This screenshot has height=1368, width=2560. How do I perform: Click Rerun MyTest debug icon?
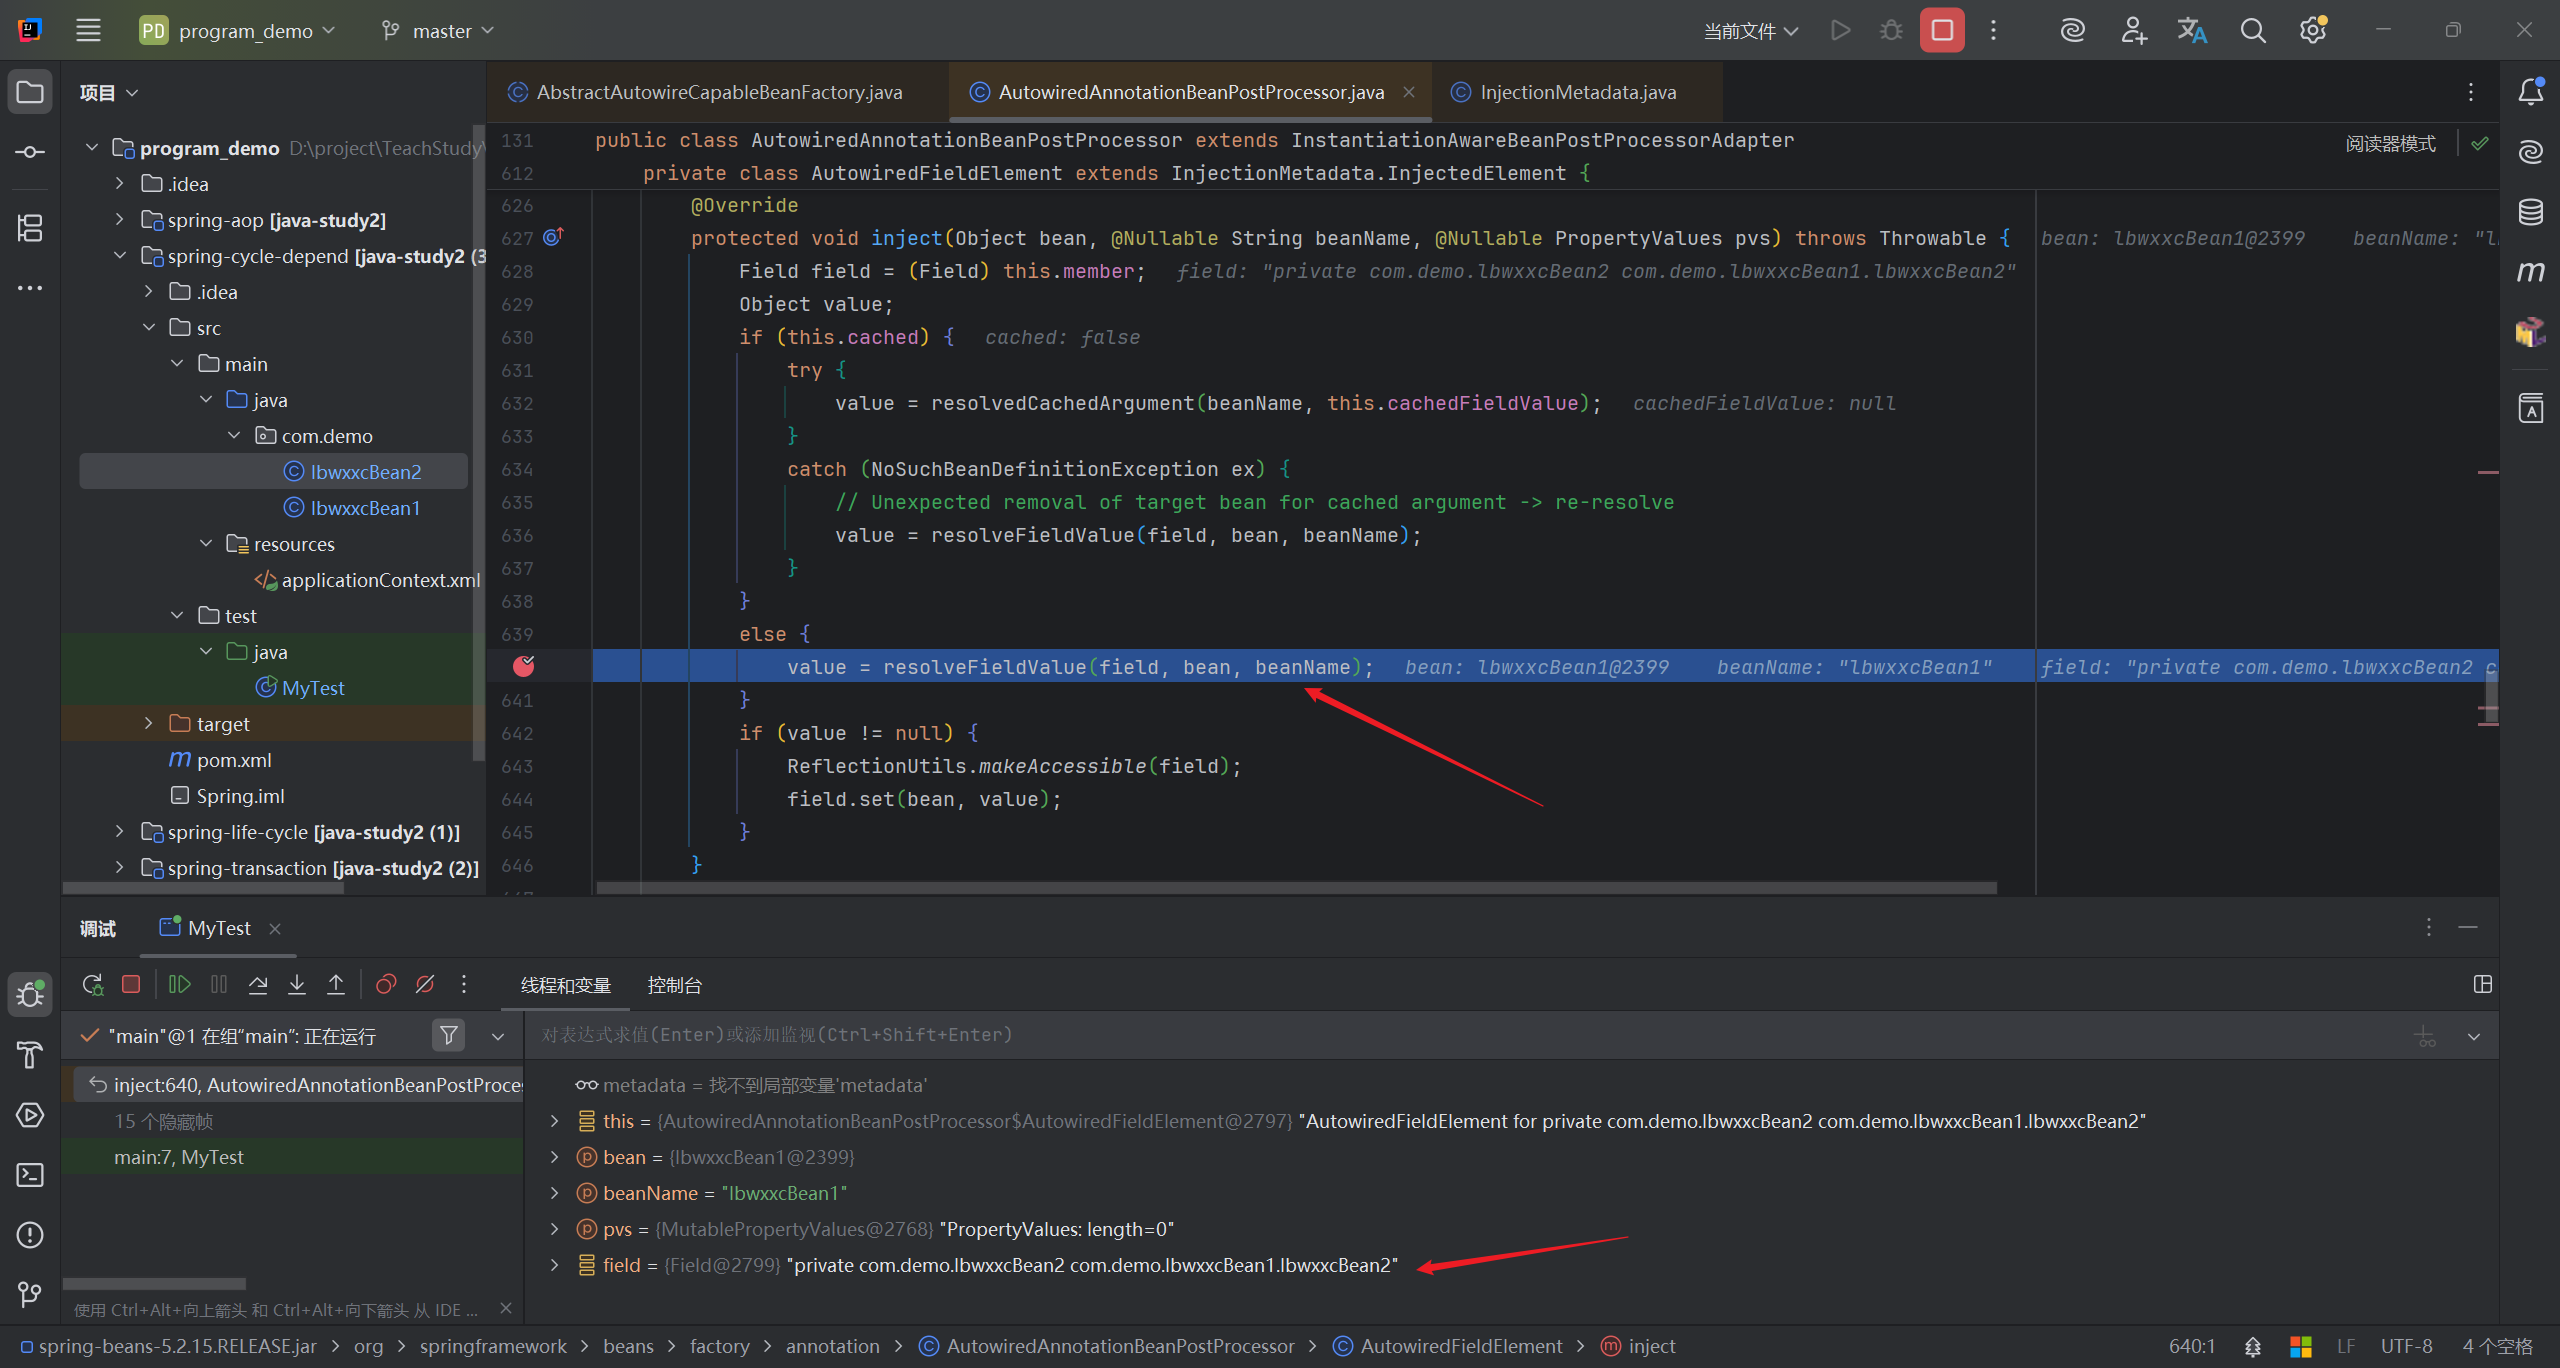pos(92,985)
